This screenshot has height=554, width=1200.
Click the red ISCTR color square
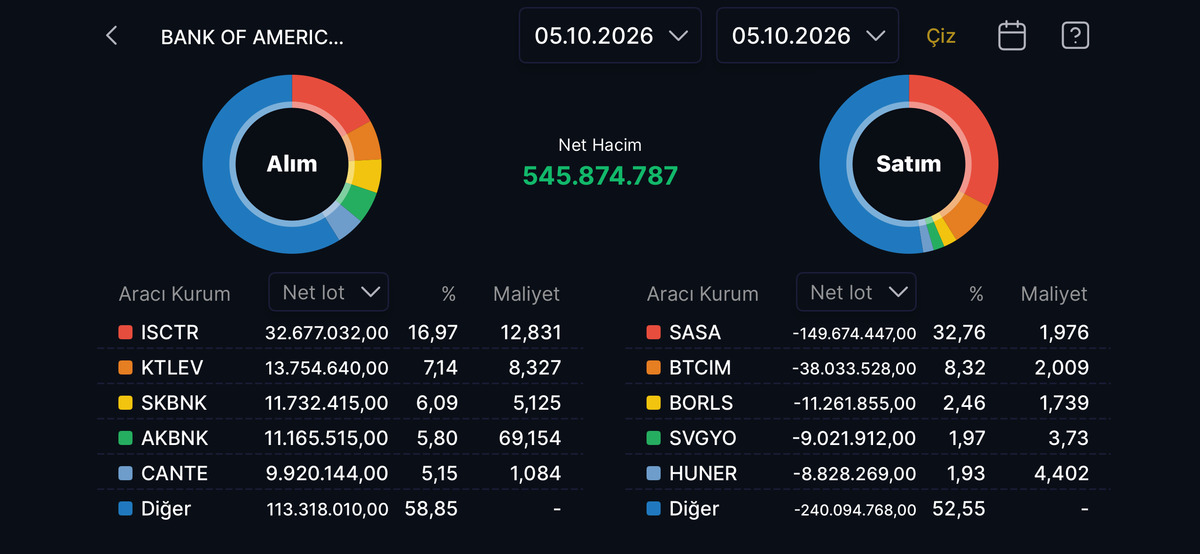tap(125, 332)
